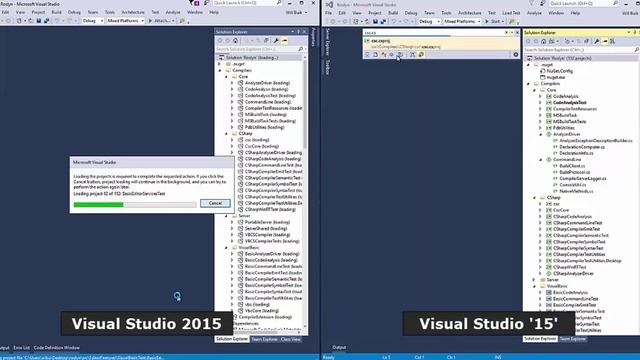
Task: Select Solution 'Roslyn' node in left Solution Explorer
Action: (252, 58)
